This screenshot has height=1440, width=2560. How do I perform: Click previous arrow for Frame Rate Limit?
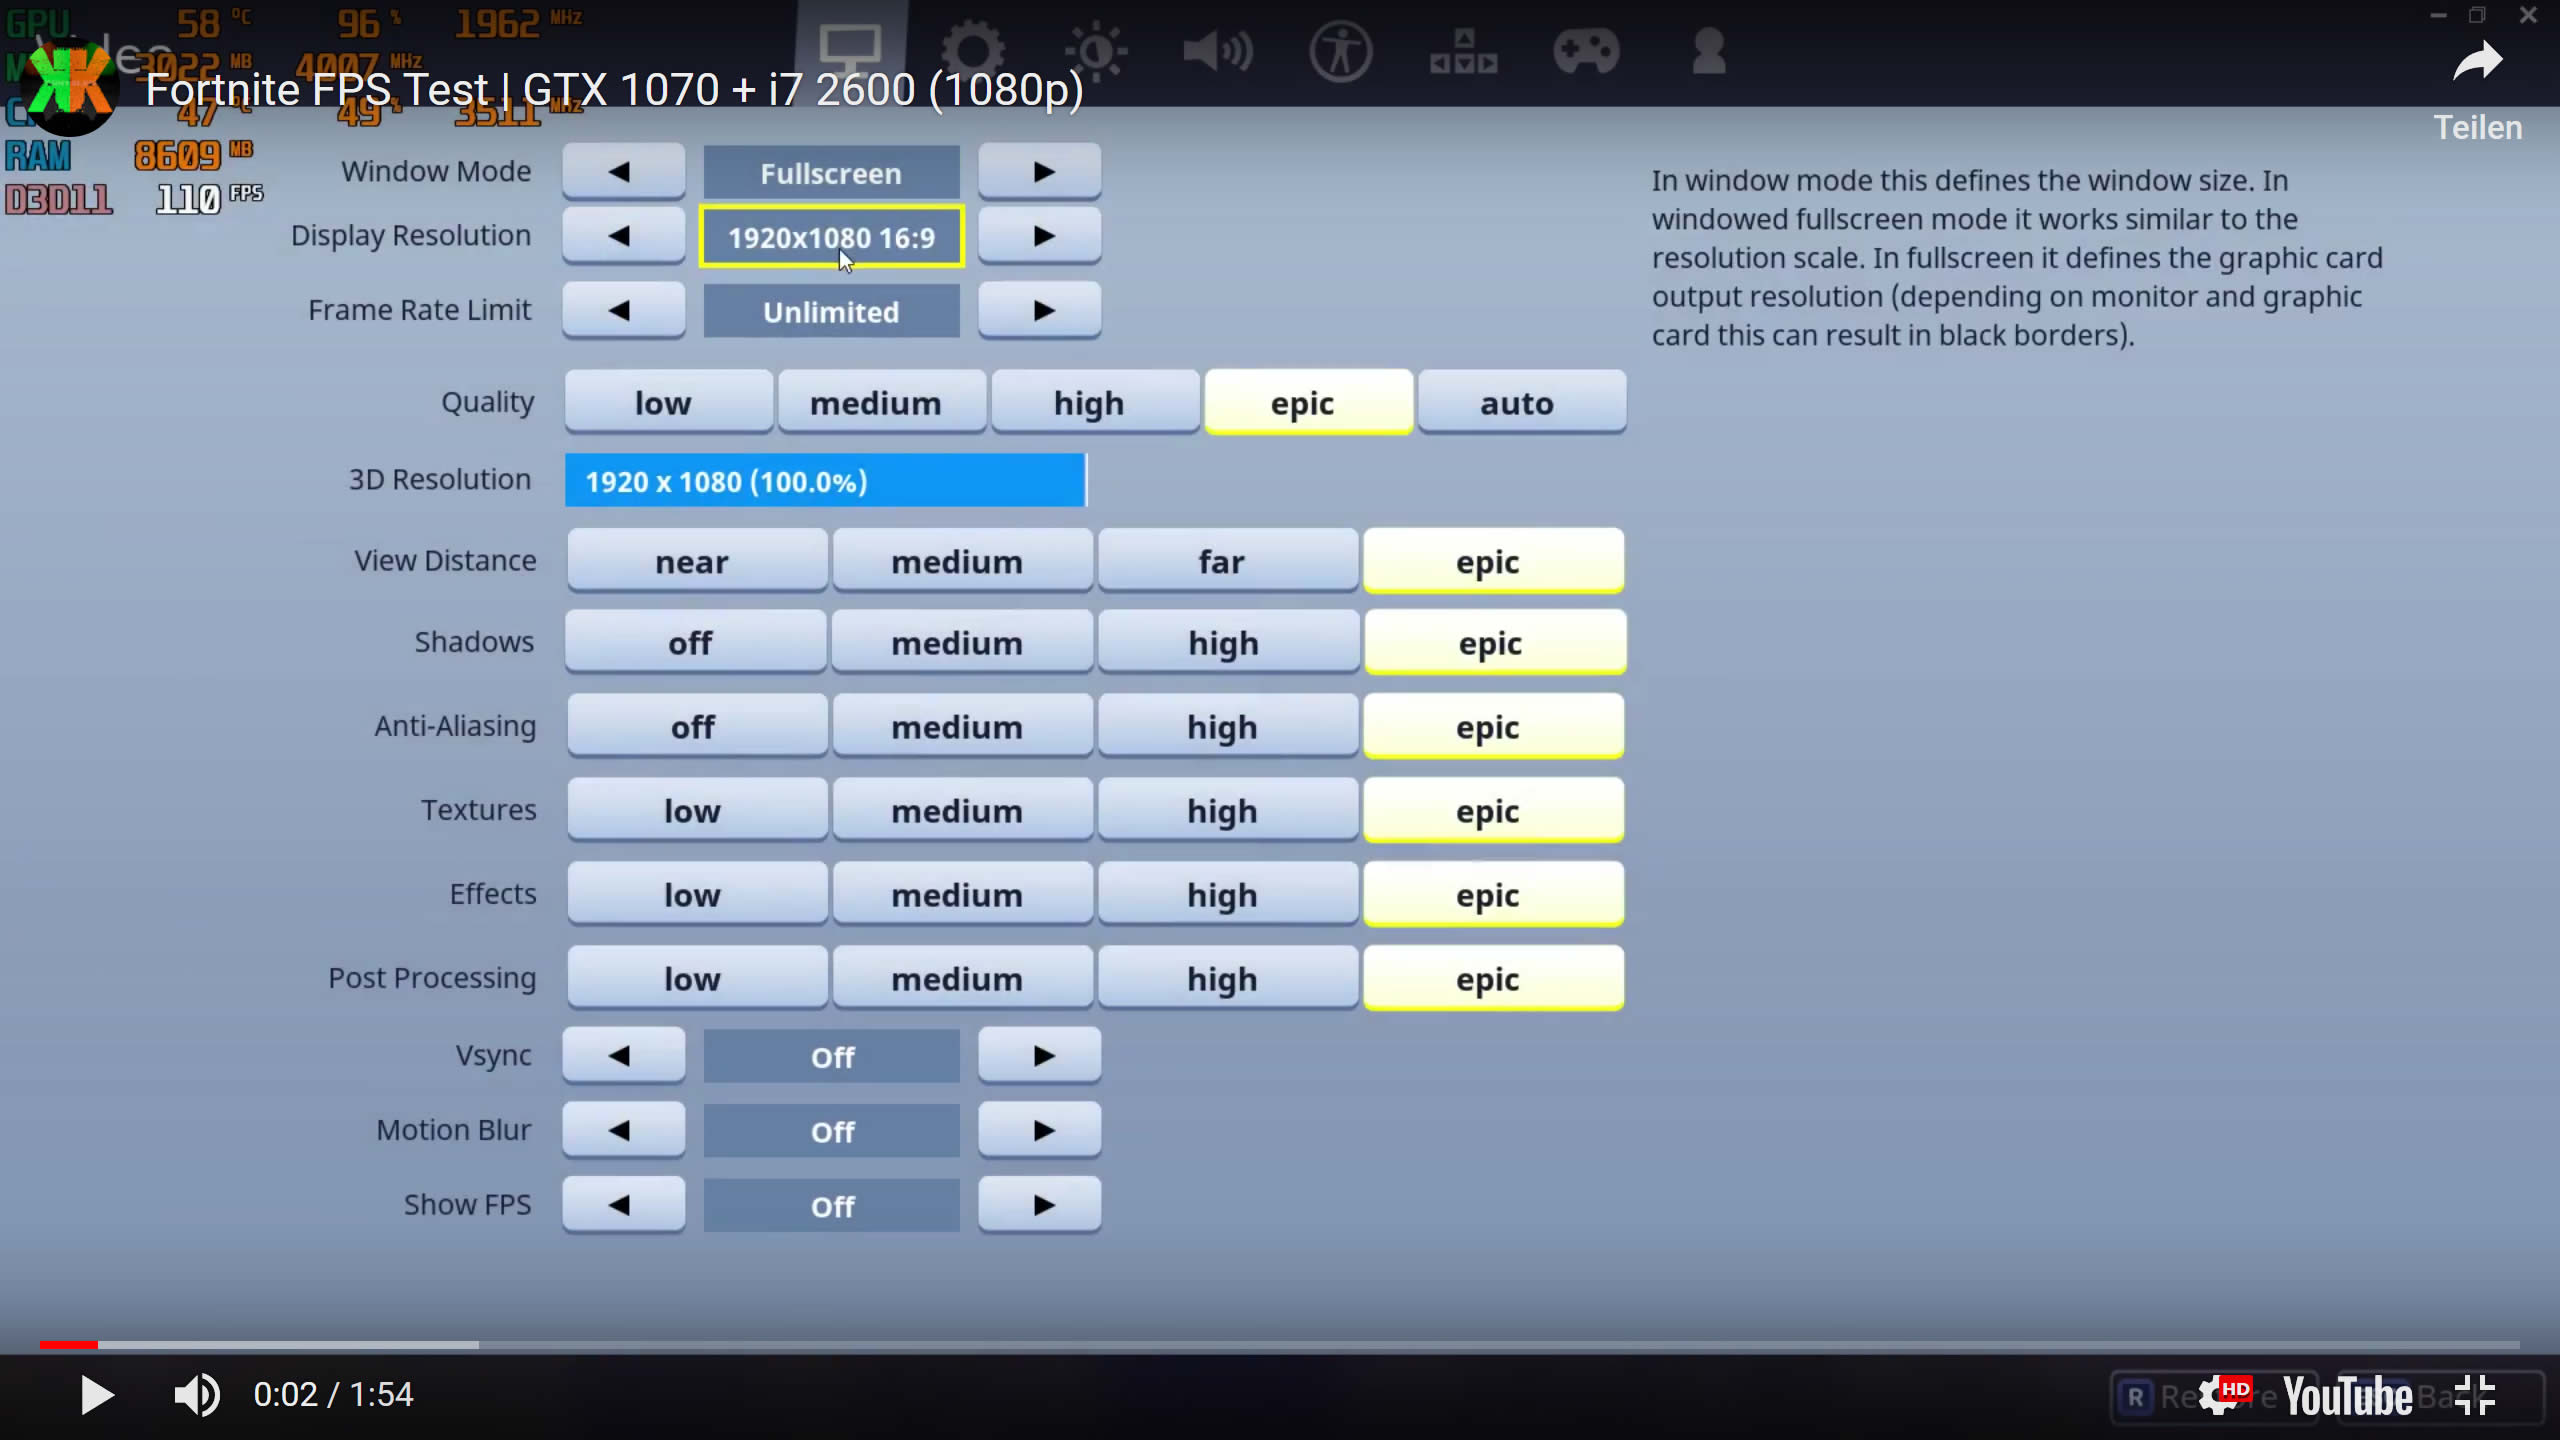click(x=622, y=311)
